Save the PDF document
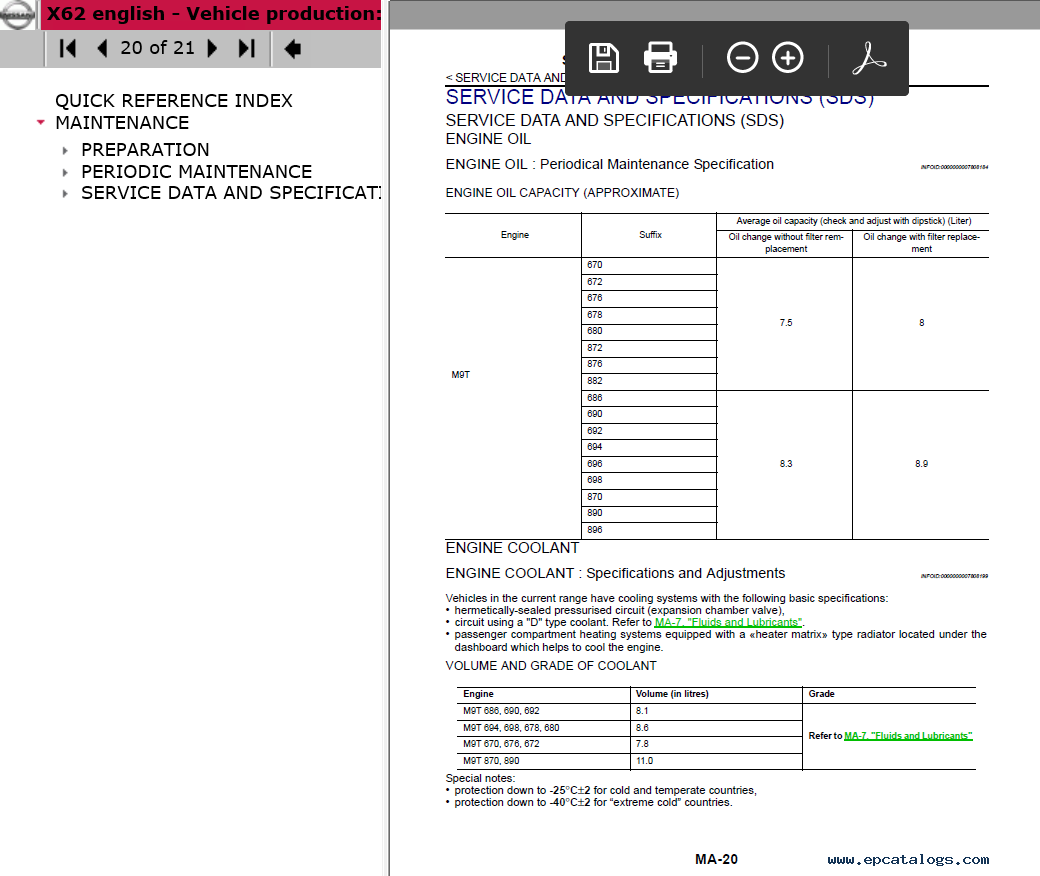 coord(604,58)
